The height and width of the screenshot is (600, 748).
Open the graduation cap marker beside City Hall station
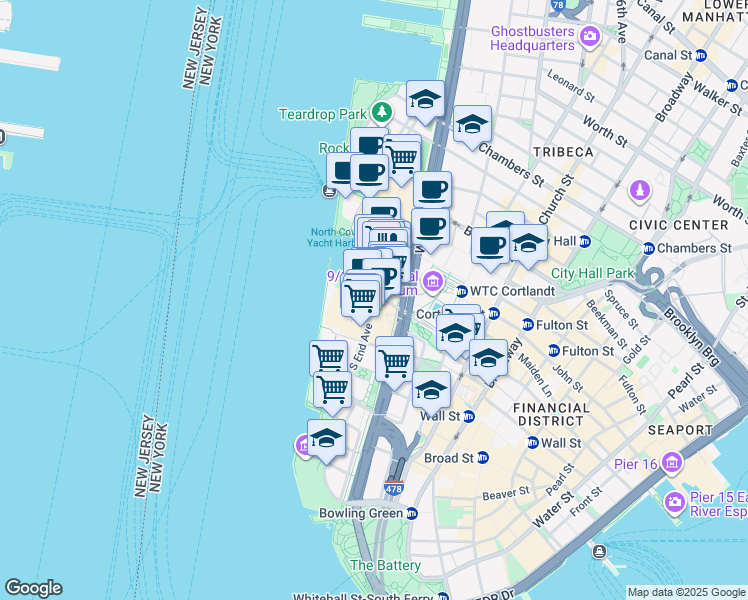point(528,245)
